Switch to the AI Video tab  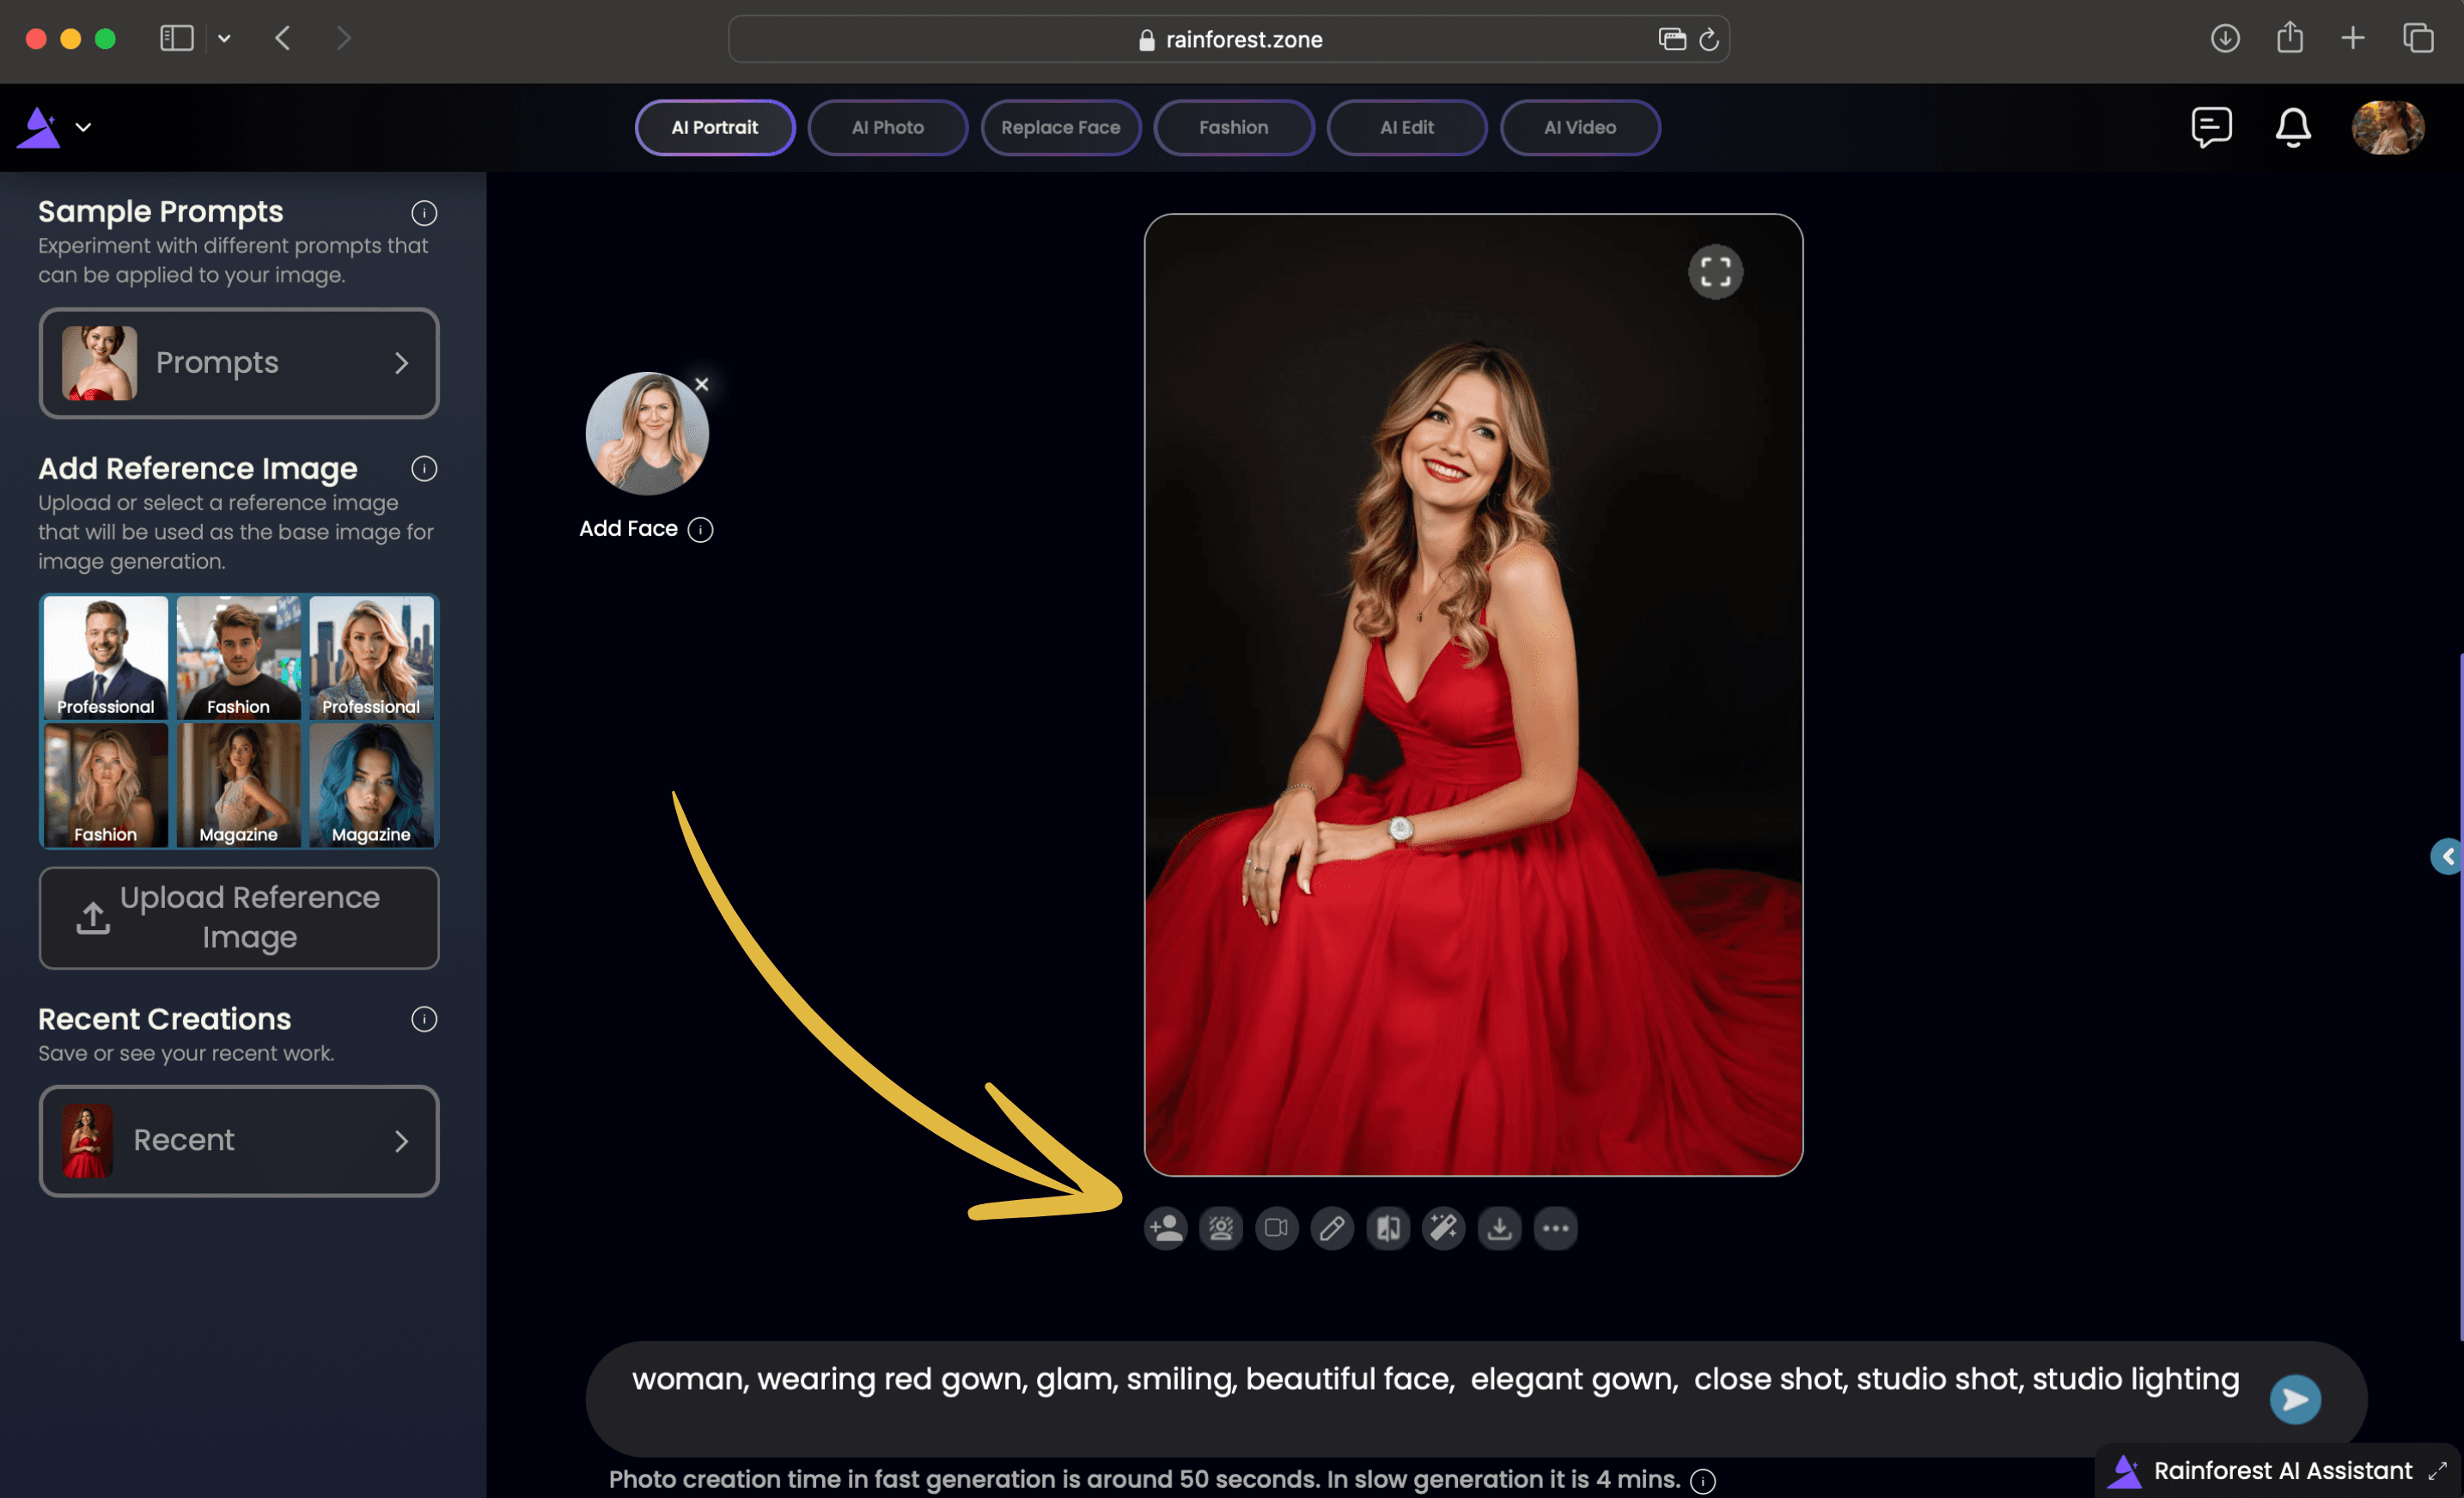click(x=1580, y=127)
